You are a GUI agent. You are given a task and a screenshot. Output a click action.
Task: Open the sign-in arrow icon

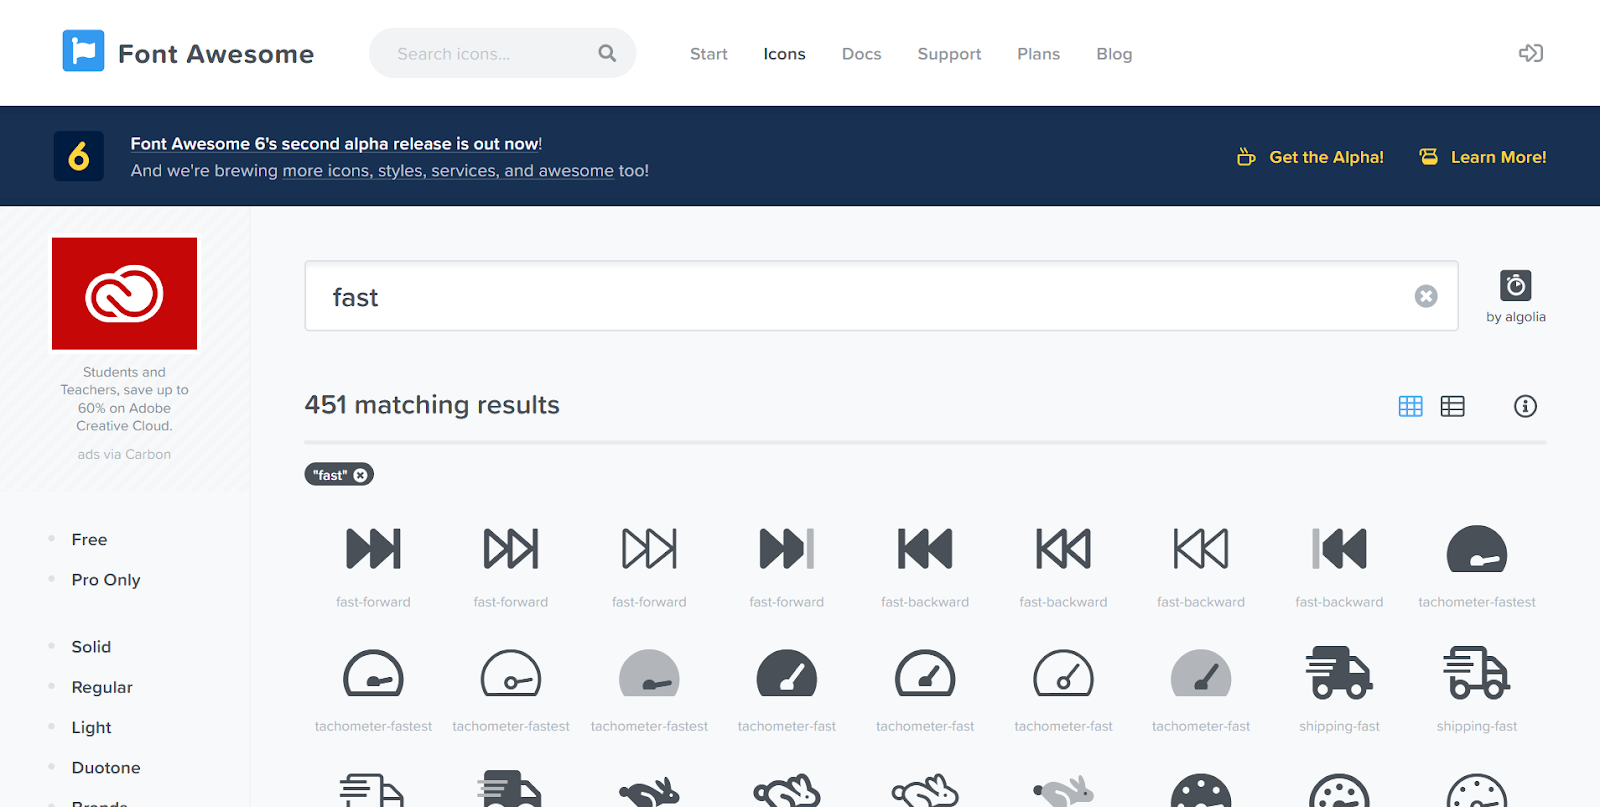tap(1531, 53)
